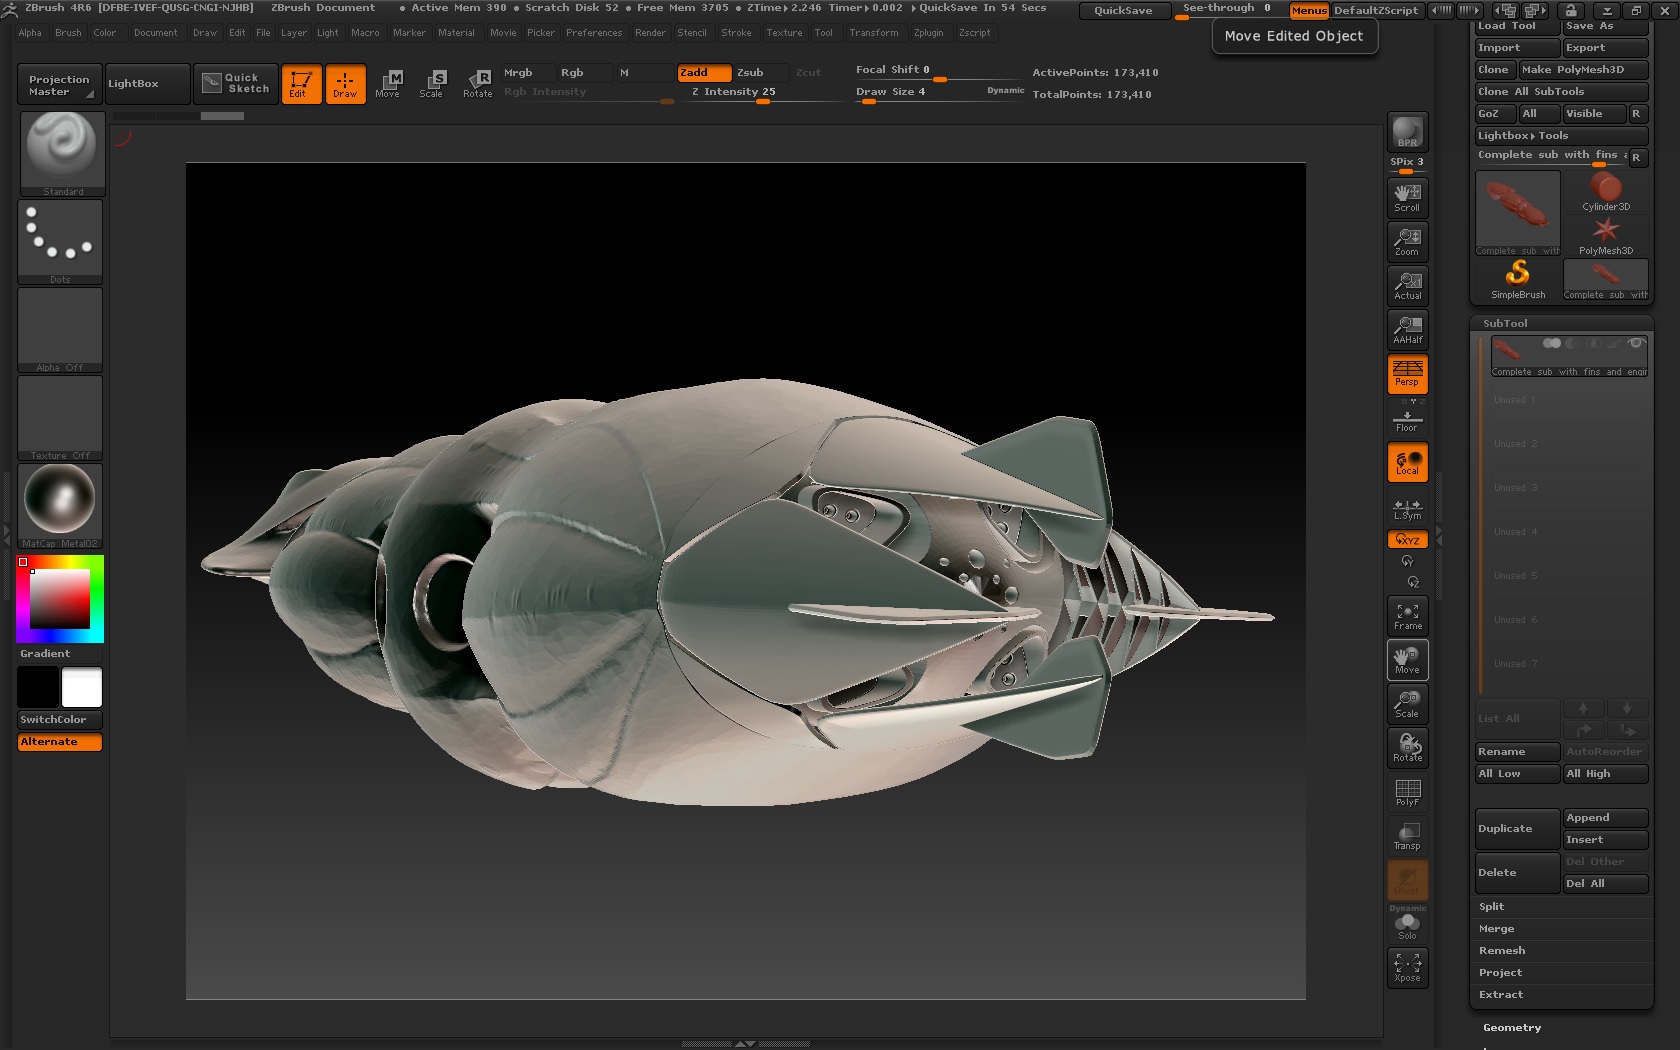The height and width of the screenshot is (1050, 1680).
Task: Toggle the Transp transparency button
Action: pyautogui.click(x=1407, y=836)
